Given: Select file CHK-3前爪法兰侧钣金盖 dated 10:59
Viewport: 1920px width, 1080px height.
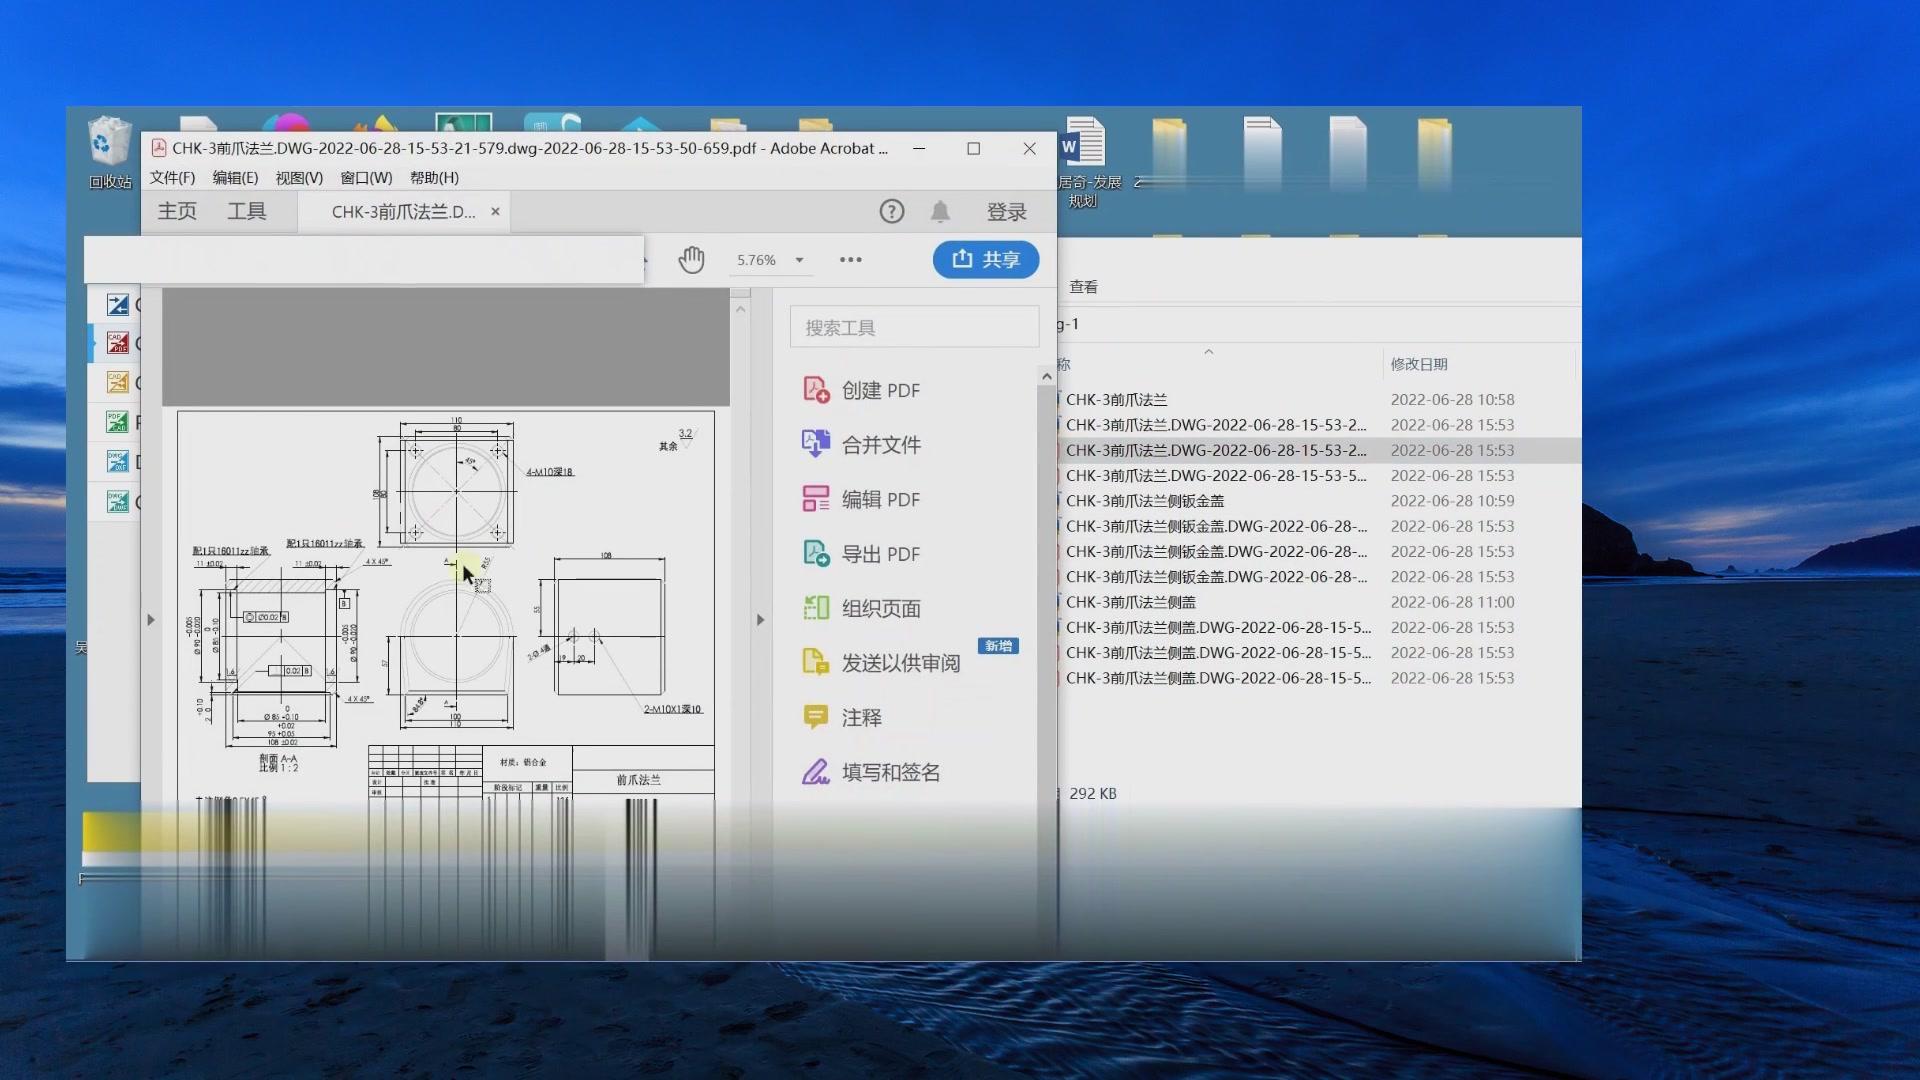Looking at the screenshot, I should pyautogui.click(x=1144, y=501).
